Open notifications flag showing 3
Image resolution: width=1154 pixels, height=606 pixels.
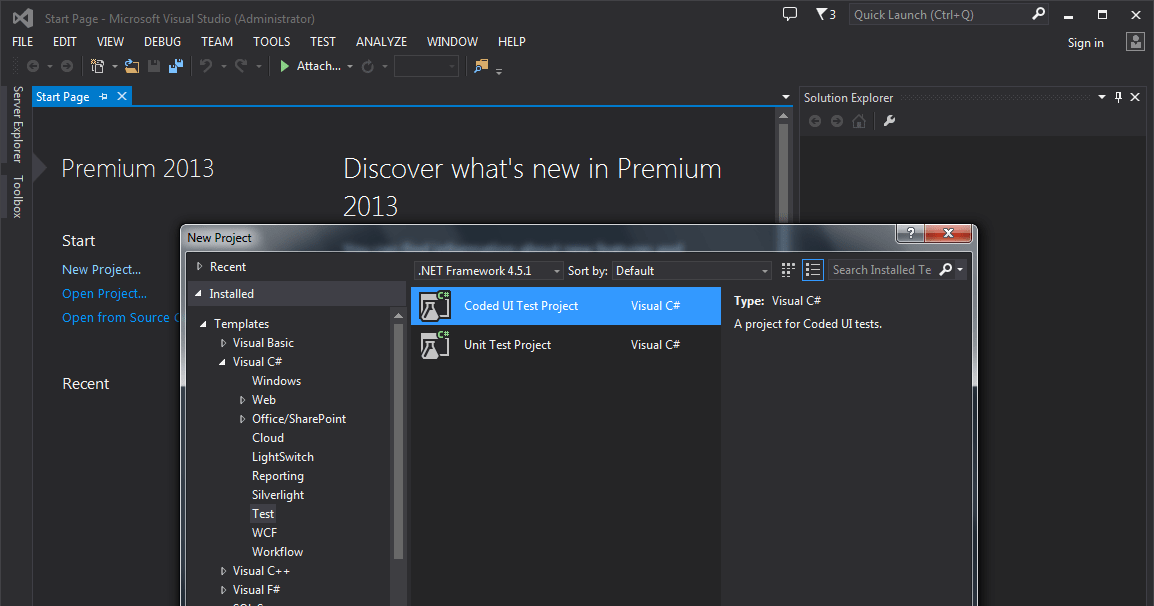pyautogui.click(x=825, y=14)
